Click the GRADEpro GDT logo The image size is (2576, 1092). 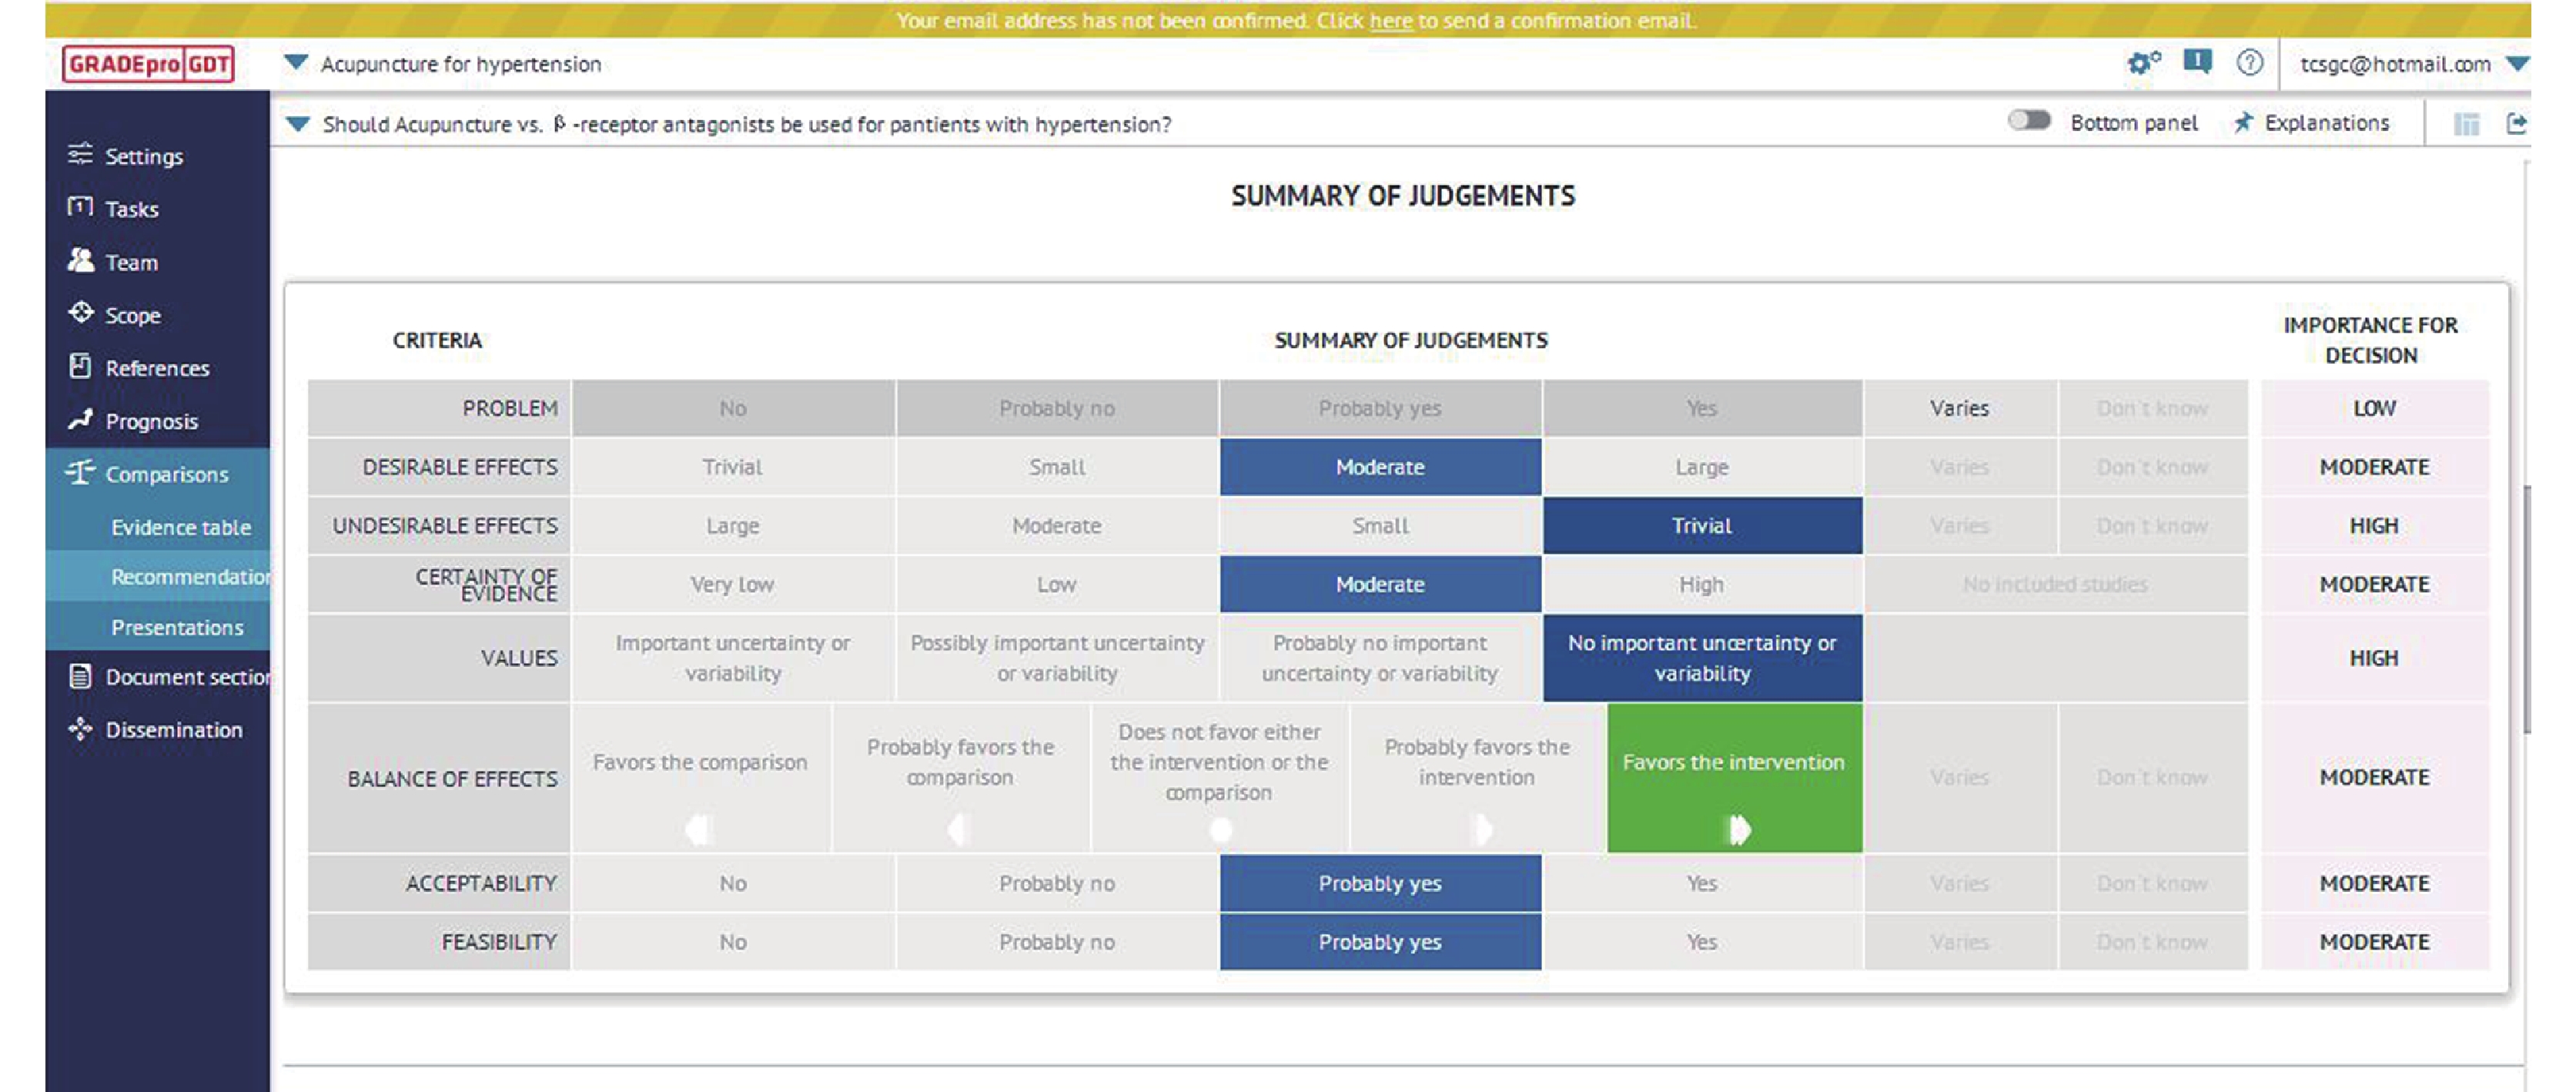[148, 64]
